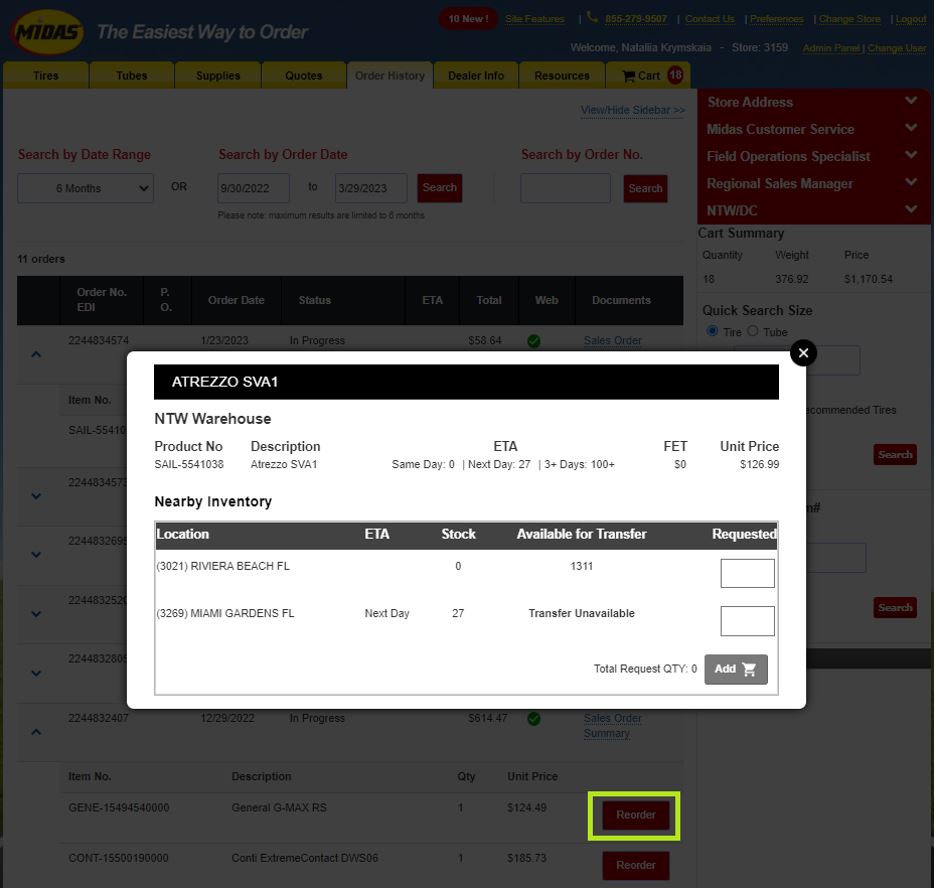This screenshot has height=889, width=936.
Task: Click product number SAIL-5541038
Action: coord(189,465)
